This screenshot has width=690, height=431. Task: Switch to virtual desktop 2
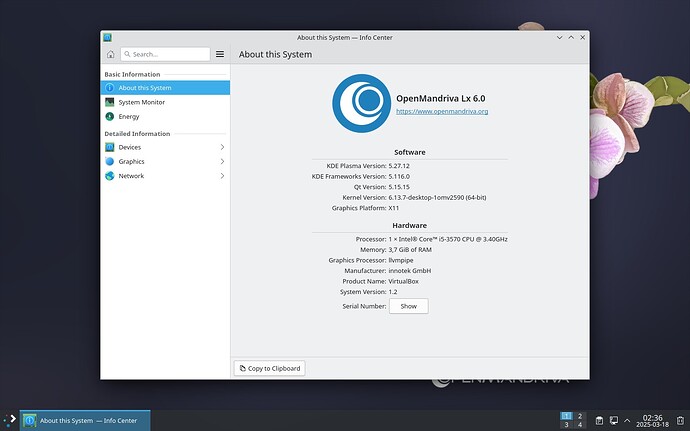tap(580, 416)
